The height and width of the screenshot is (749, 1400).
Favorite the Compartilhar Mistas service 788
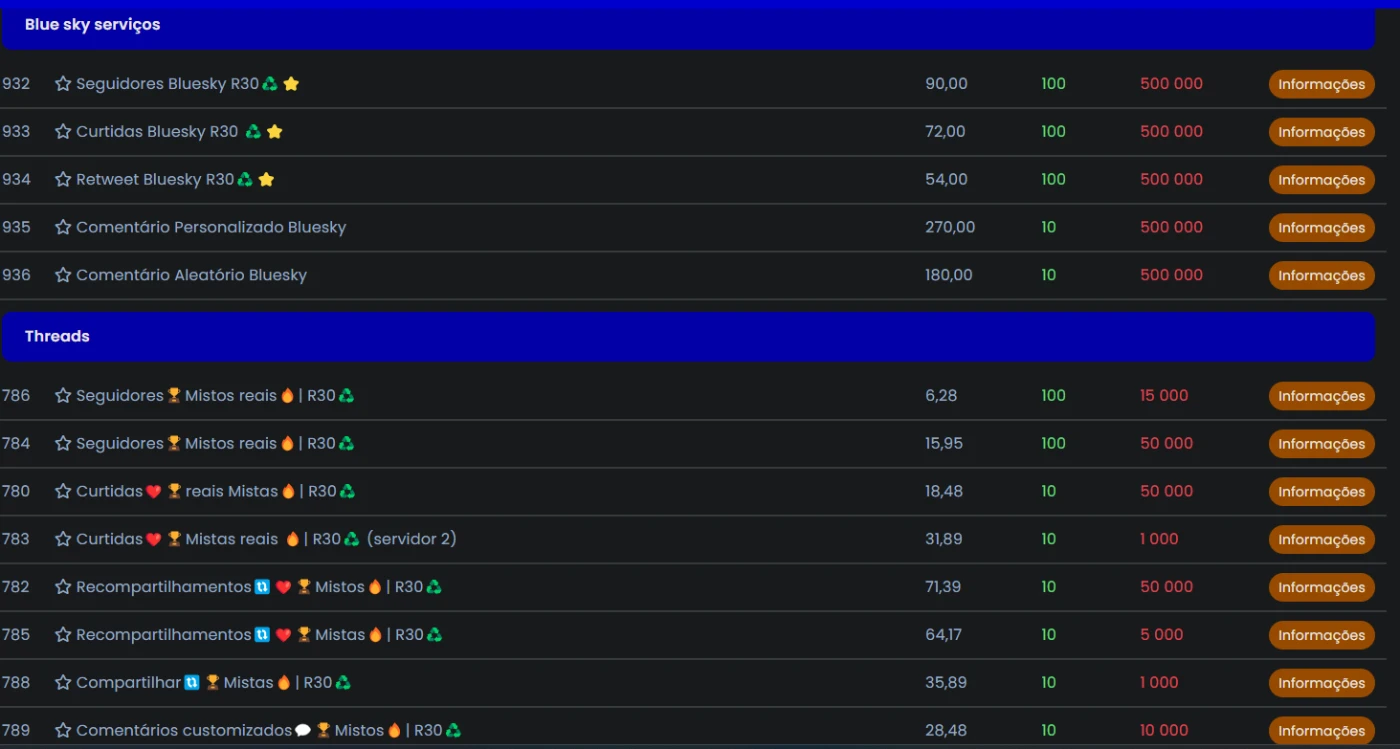[63, 683]
